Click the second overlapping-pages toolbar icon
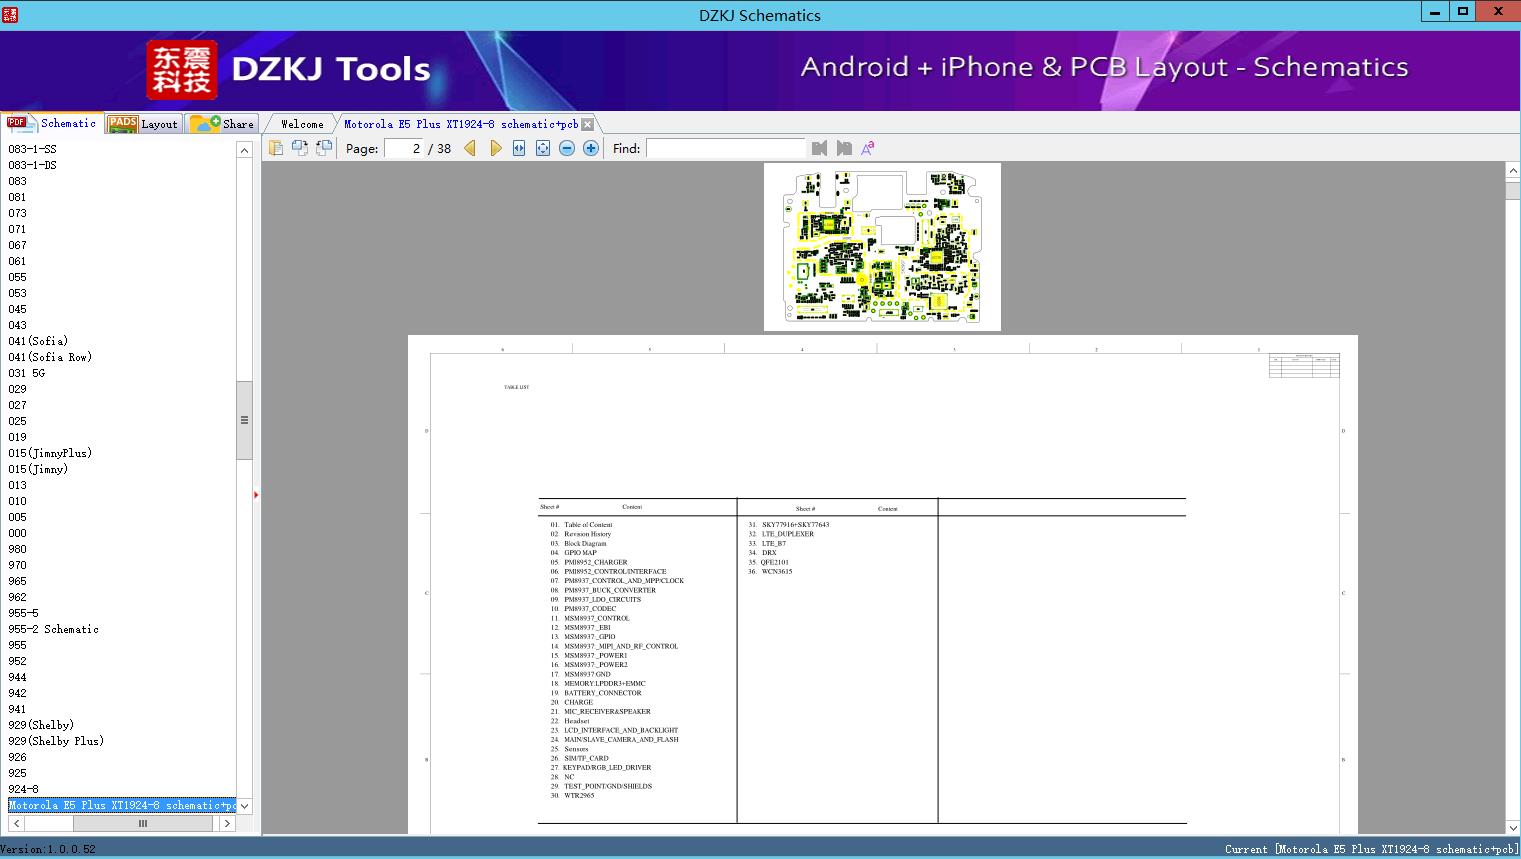 300,148
